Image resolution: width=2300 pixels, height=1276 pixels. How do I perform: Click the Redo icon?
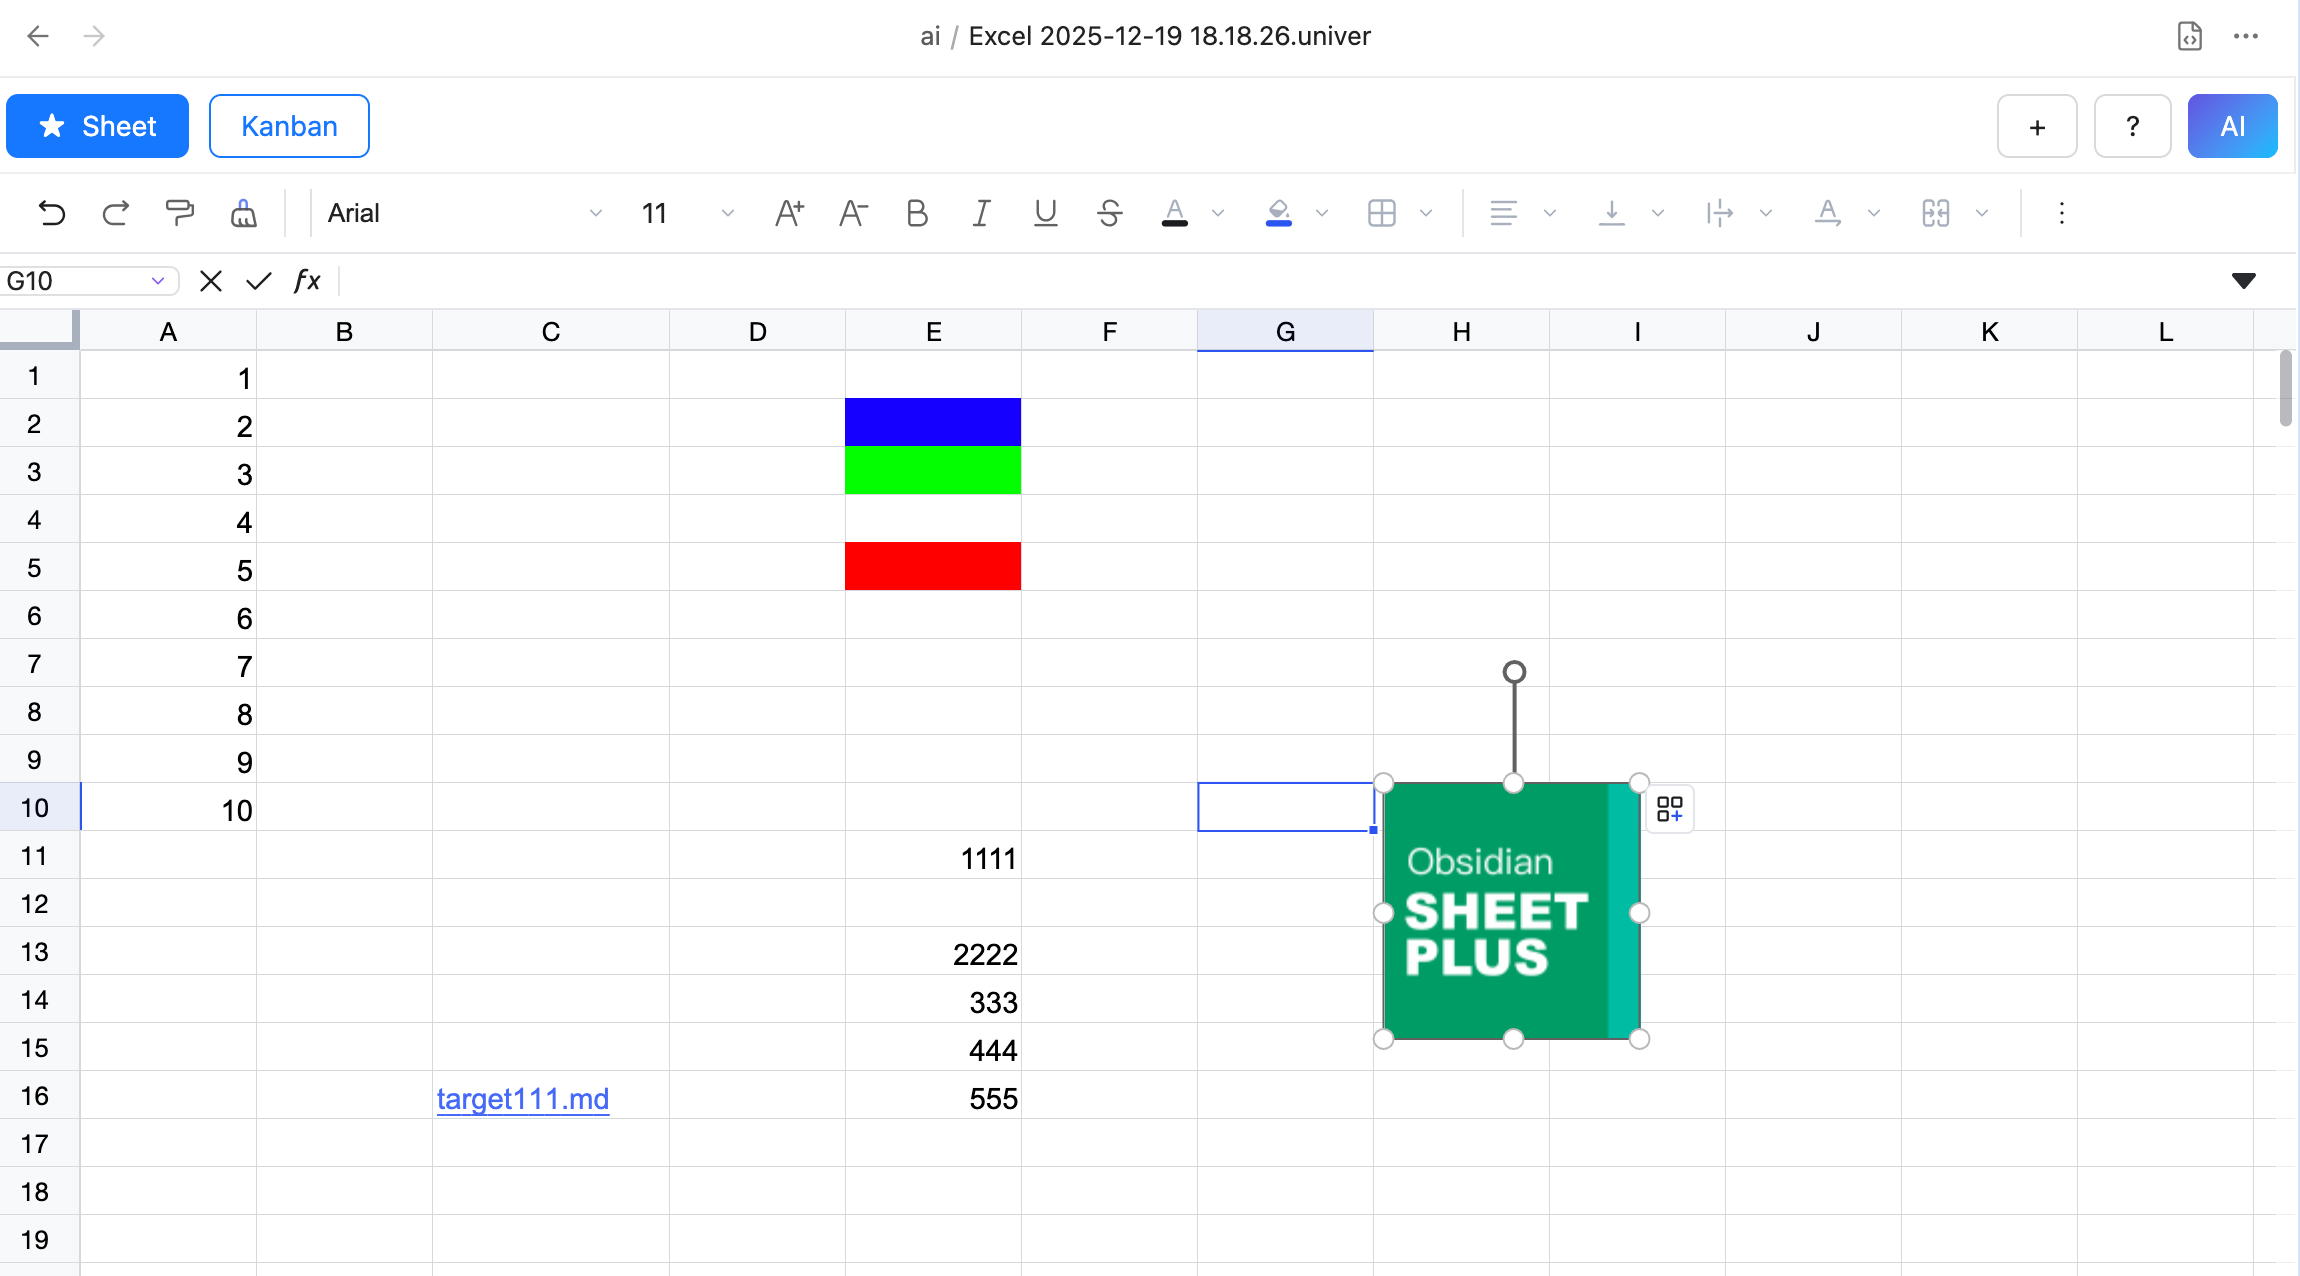116,213
